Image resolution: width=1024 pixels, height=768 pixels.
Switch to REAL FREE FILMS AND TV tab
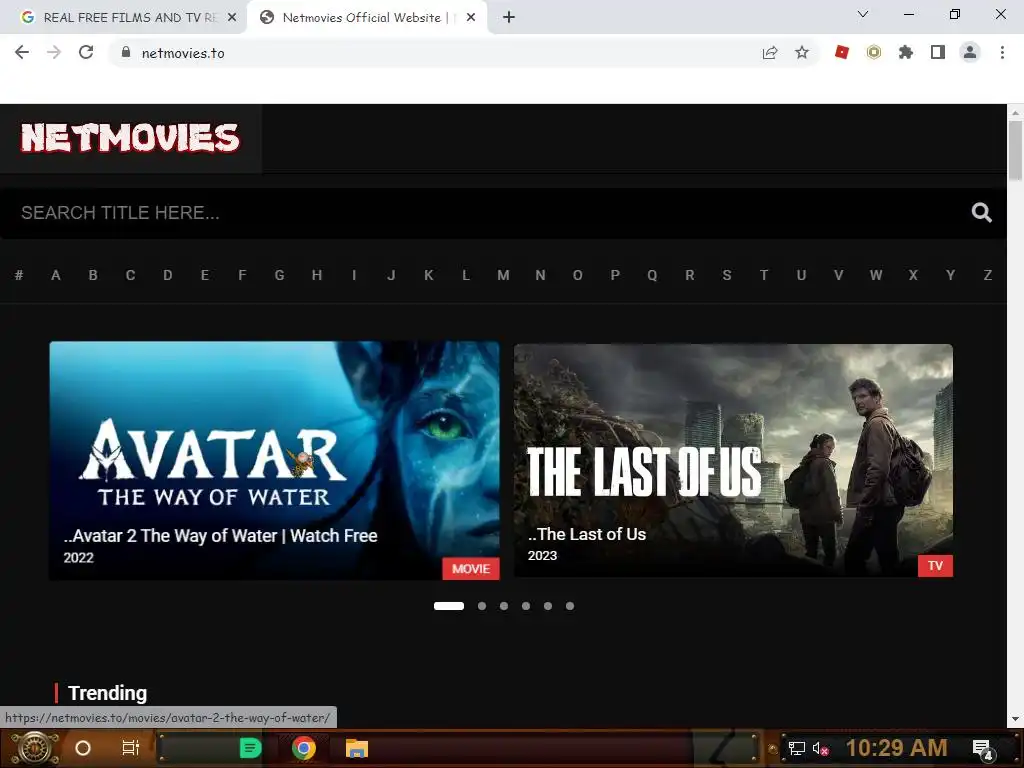[124, 17]
